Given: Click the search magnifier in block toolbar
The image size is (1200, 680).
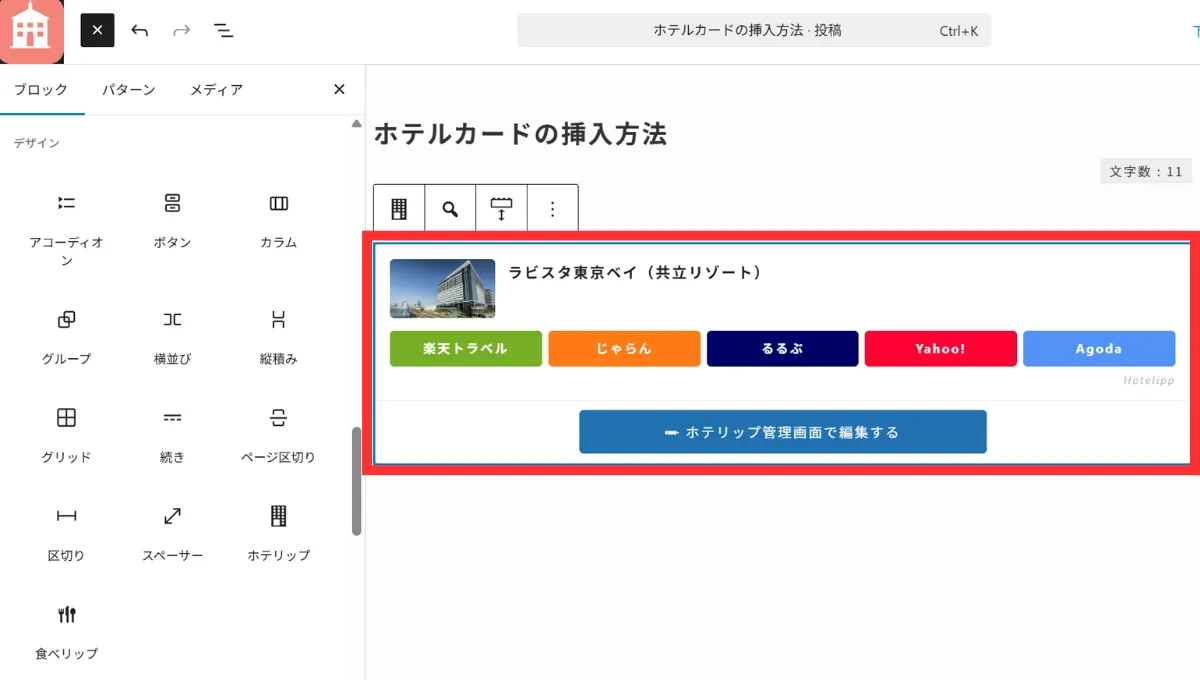Looking at the screenshot, I should (450, 209).
